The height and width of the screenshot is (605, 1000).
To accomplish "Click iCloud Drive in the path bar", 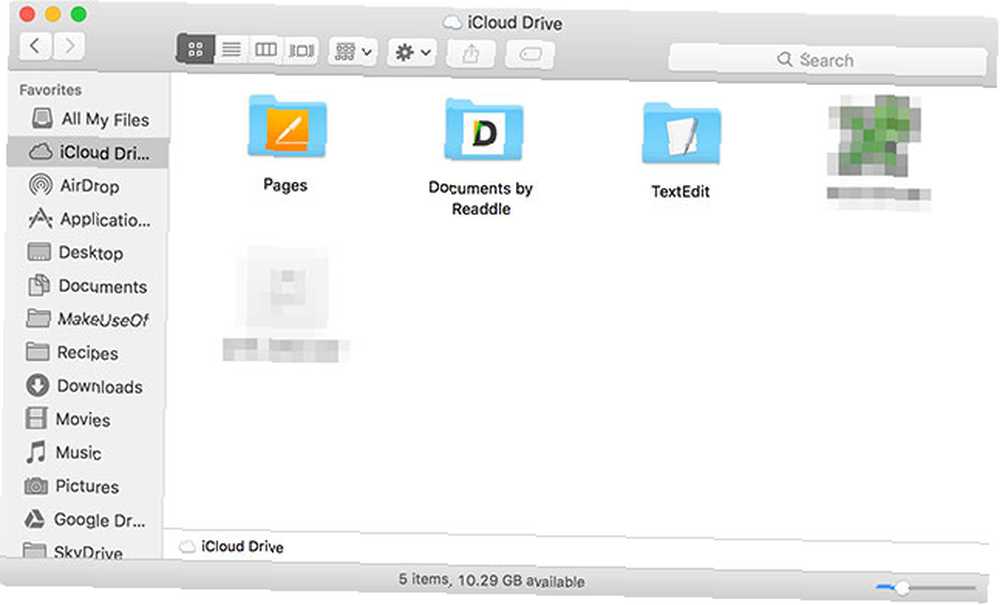I will (232, 547).
